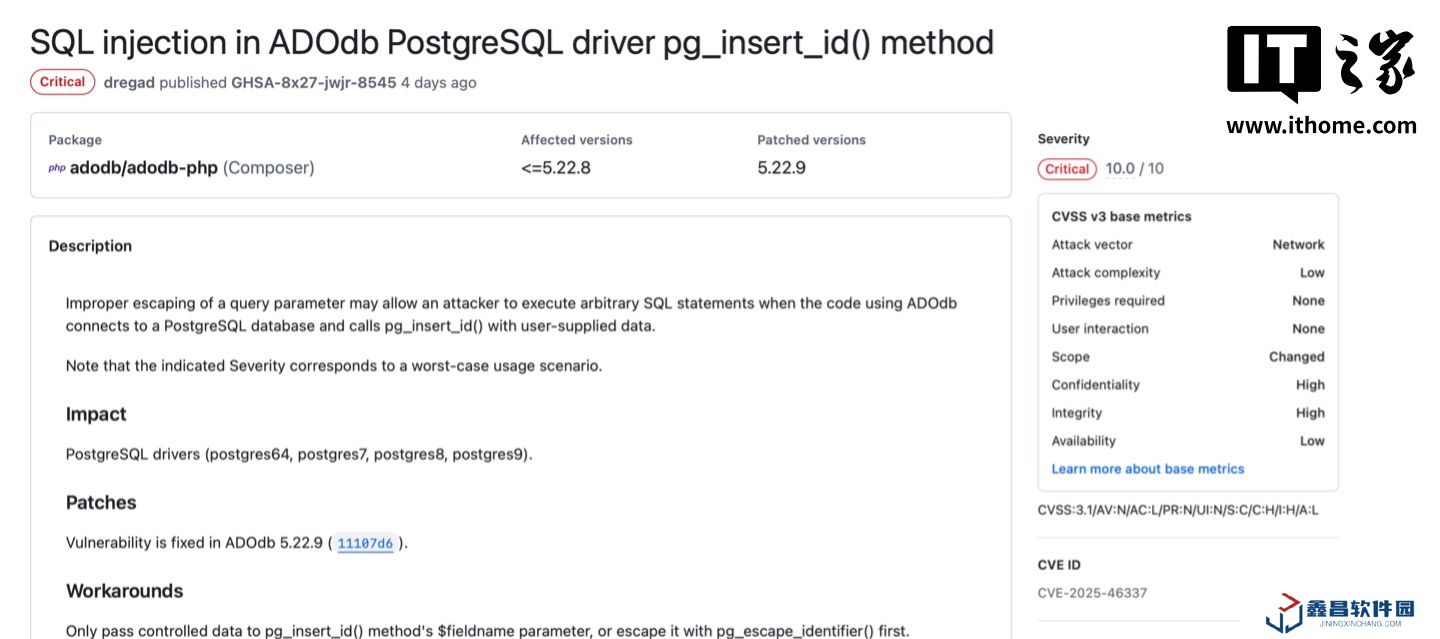
Task: Click the CVSS:3.1 vector string
Action: (1177, 511)
